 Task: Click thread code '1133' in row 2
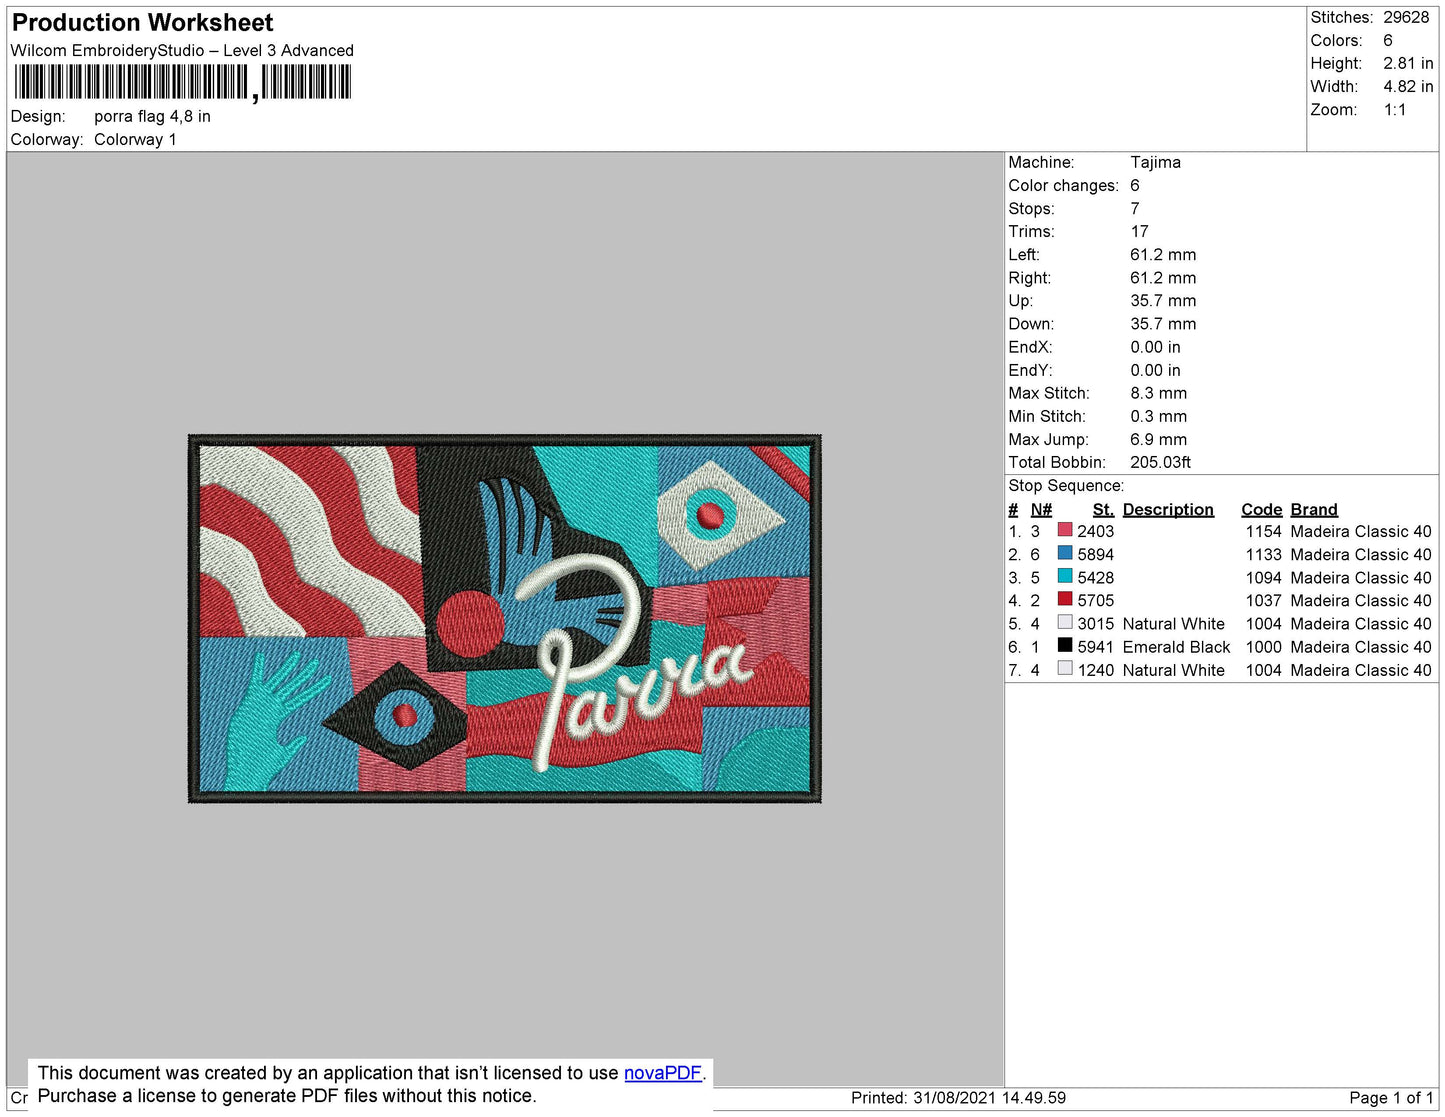click(1263, 554)
